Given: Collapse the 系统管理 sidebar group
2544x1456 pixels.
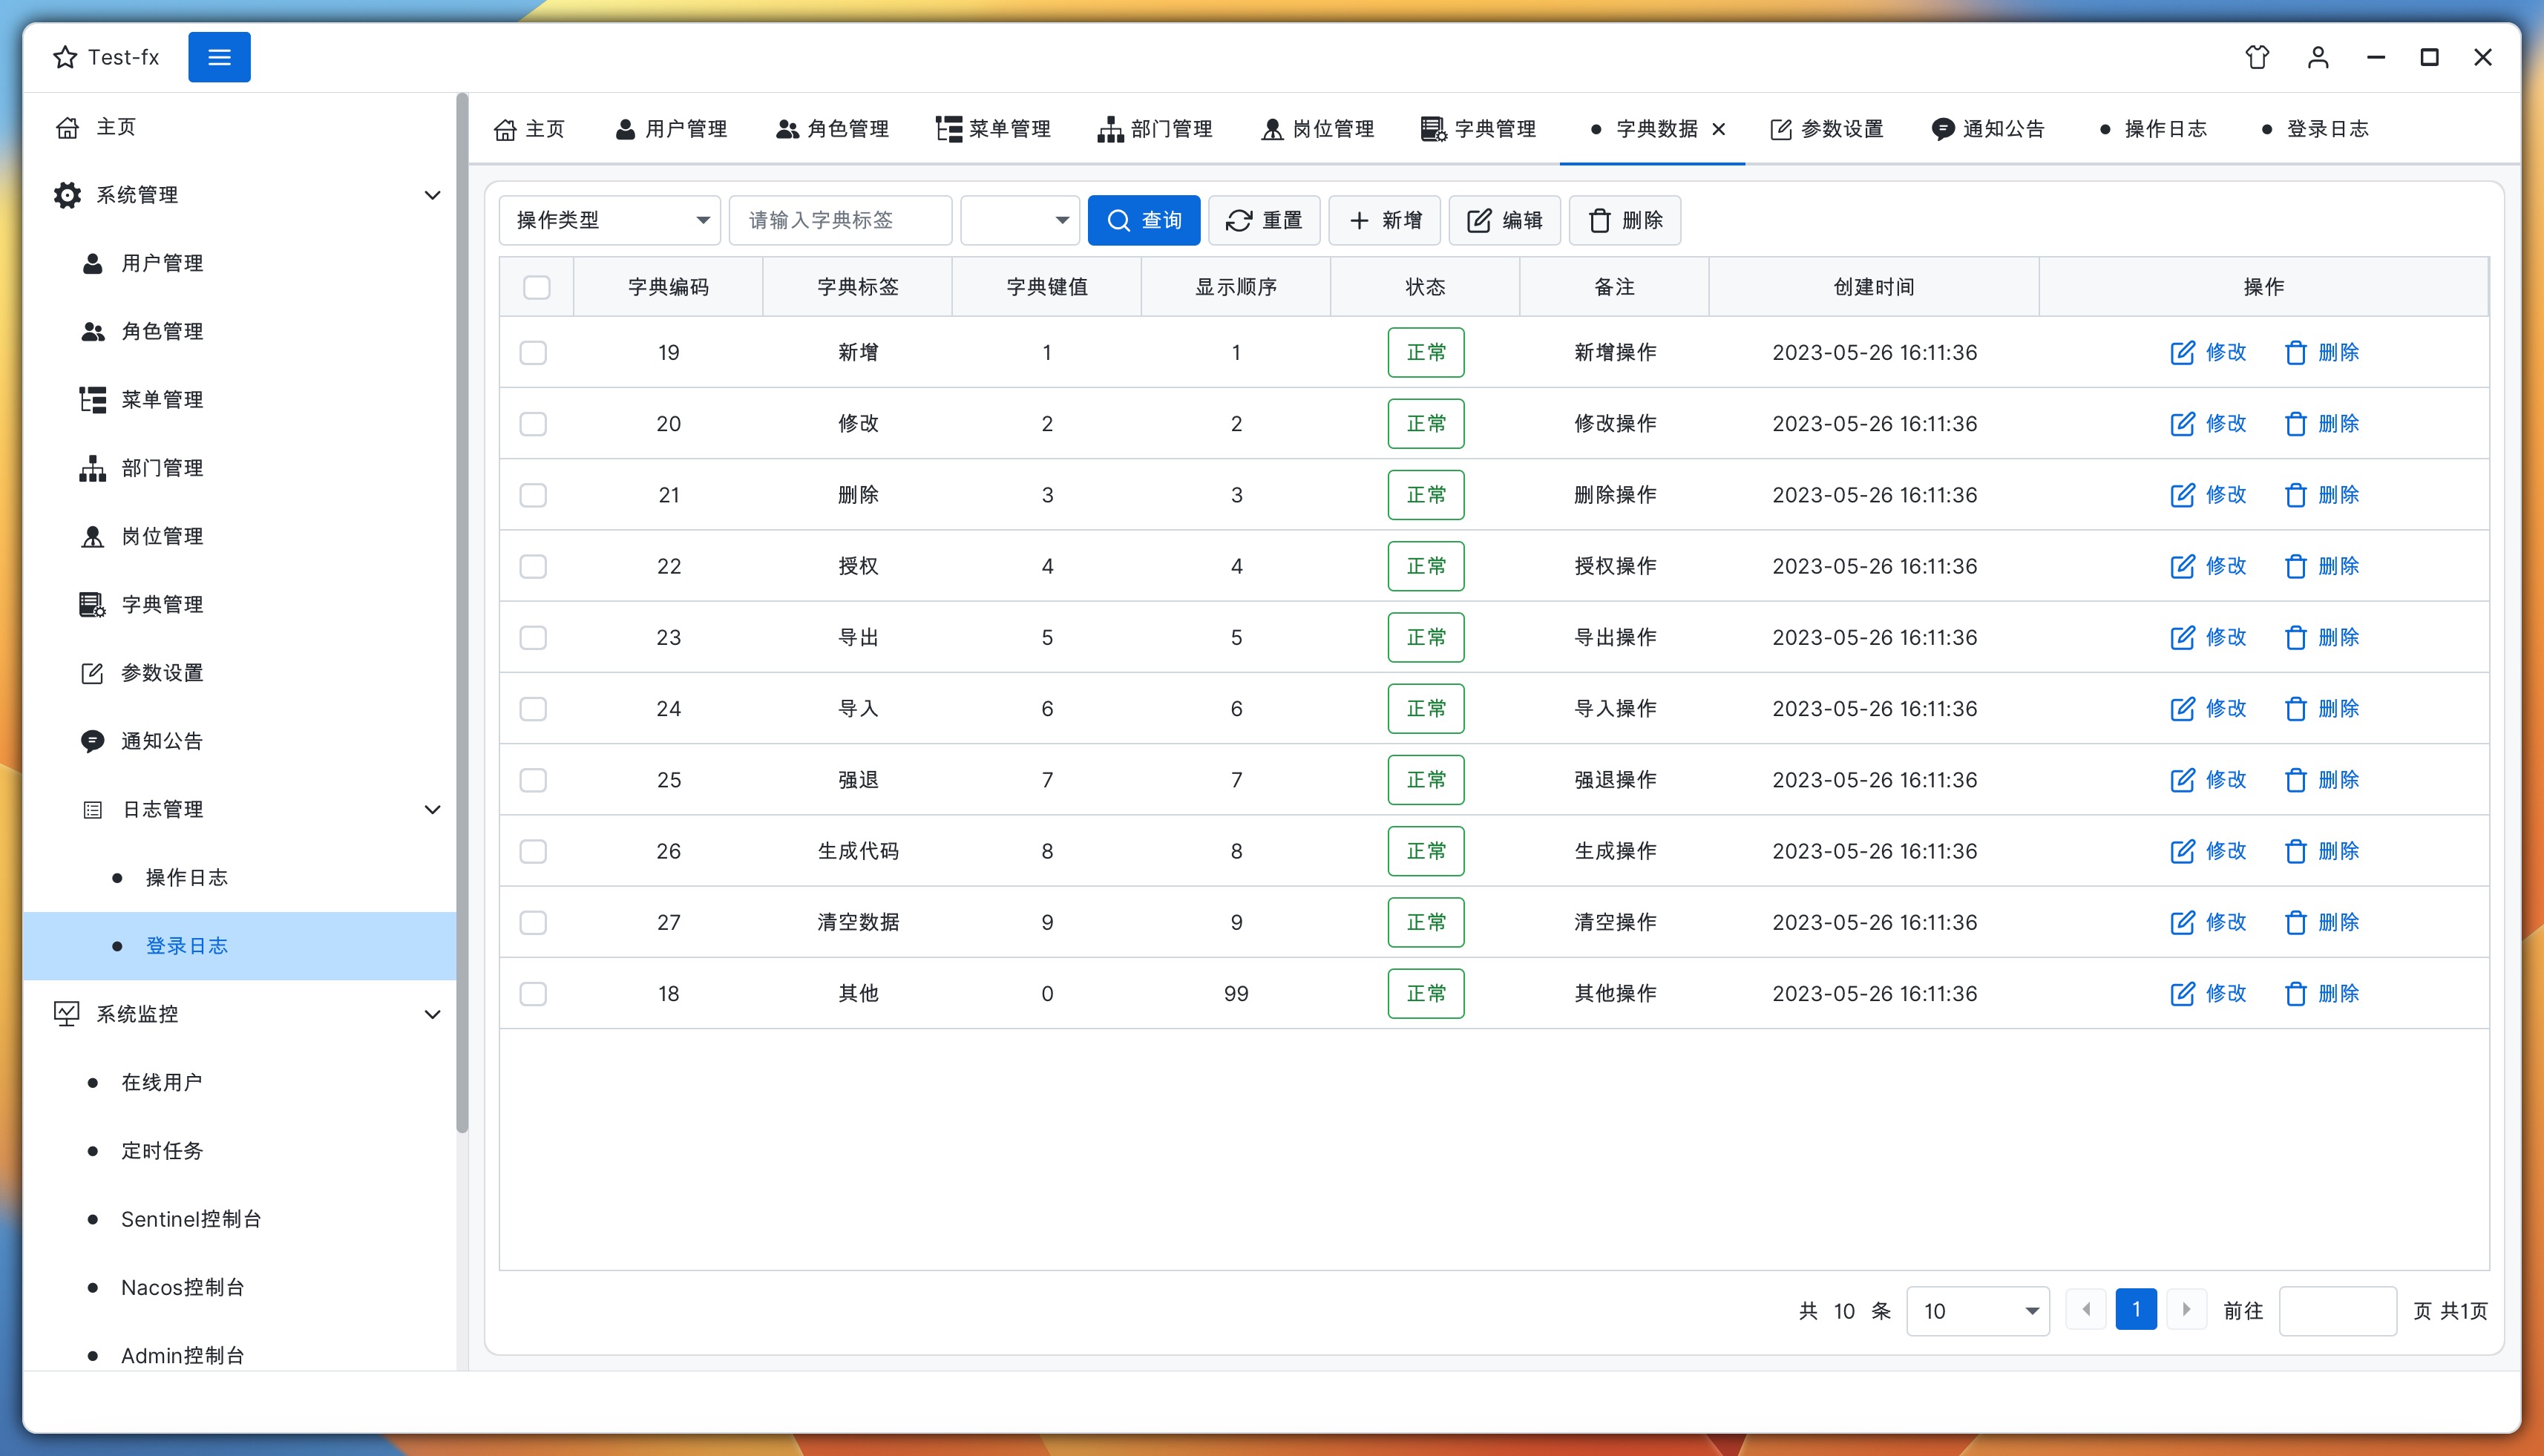Looking at the screenshot, I should (432, 195).
